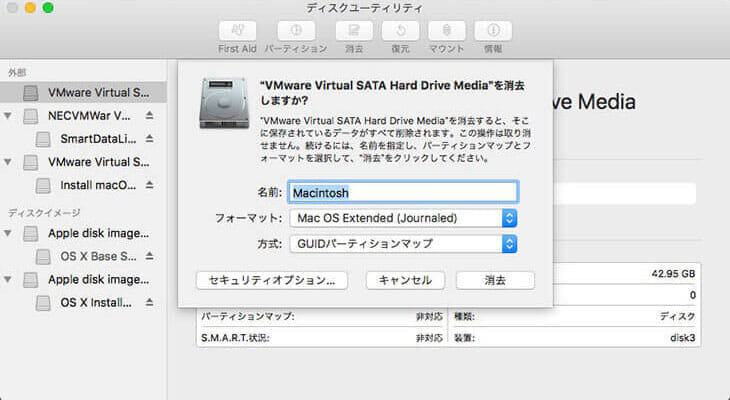Eject the SmartDataLi... volume
Image resolution: width=730 pixels, height=400 pixels.
click(149, 138)
